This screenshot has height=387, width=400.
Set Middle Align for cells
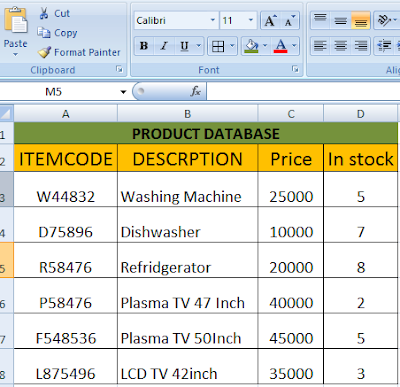coord(341,20)
